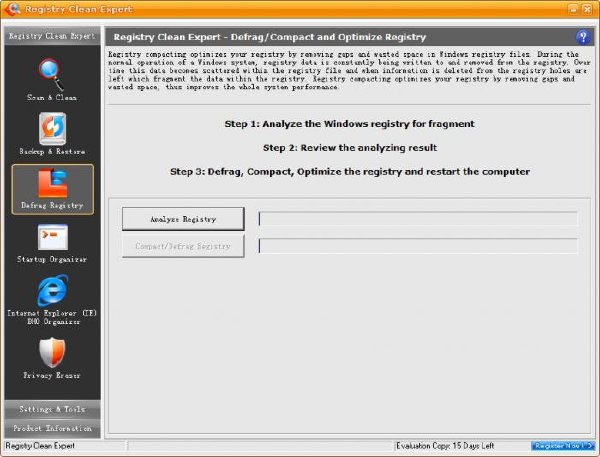Click 'Evaluation Copy: 15 Days Left' status text
This screenshot has width=600, height=457.
click(x=445, y=446)
